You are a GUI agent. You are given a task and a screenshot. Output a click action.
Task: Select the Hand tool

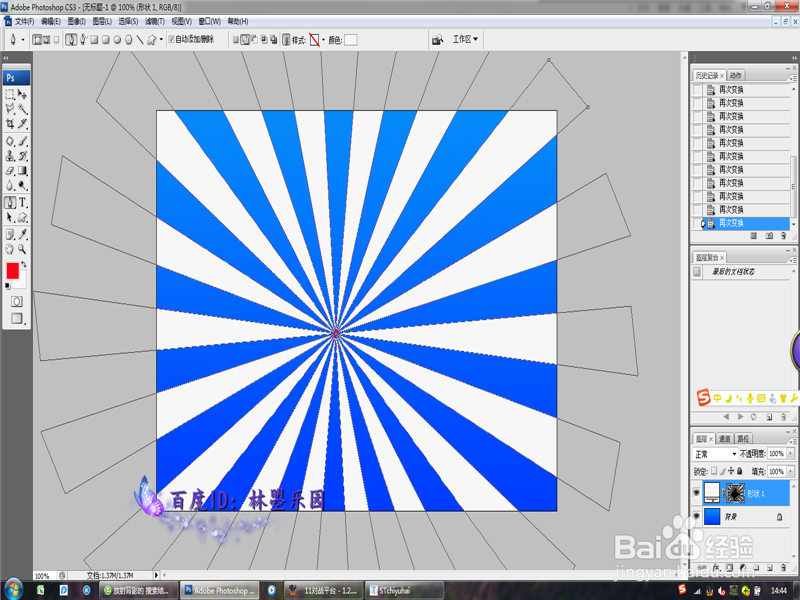pos(10,249)
